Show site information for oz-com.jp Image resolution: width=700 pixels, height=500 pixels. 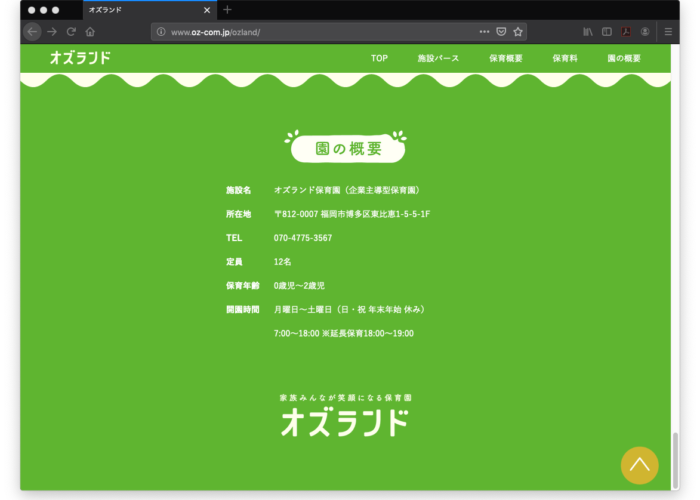161,32
